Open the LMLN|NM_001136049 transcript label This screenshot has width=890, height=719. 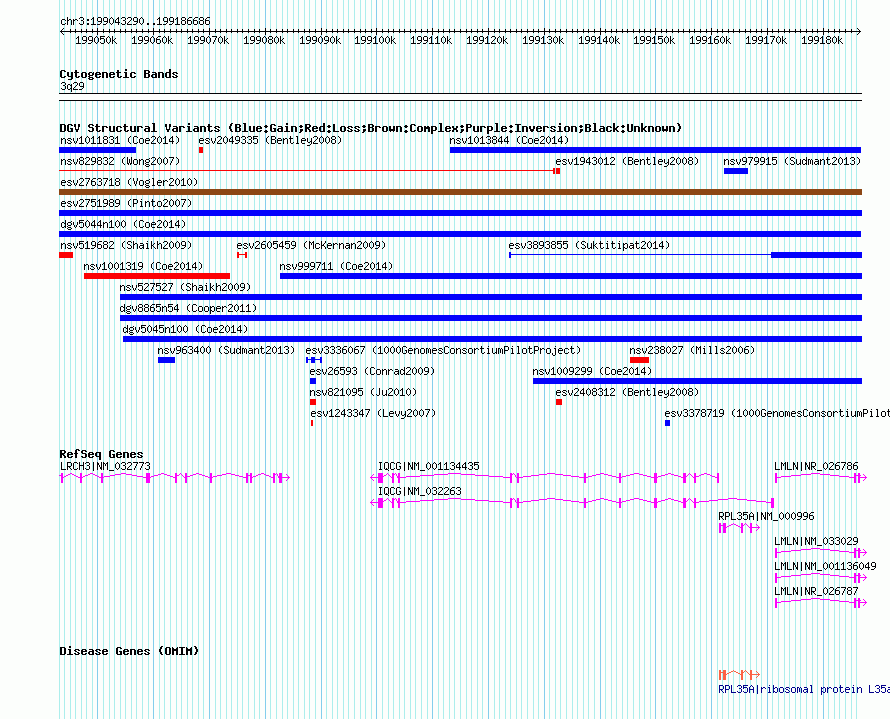tap(825, 566)
